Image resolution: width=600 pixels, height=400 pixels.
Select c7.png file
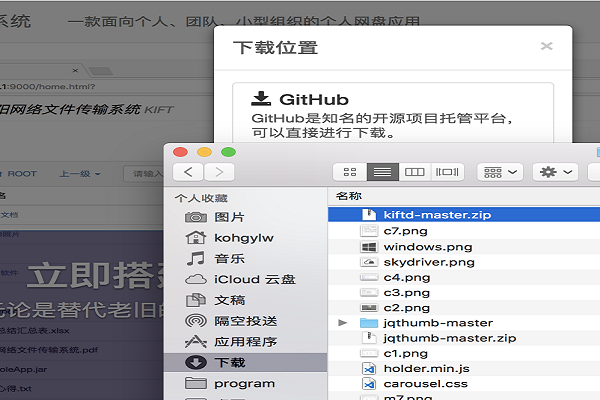(x=464, y=231)
